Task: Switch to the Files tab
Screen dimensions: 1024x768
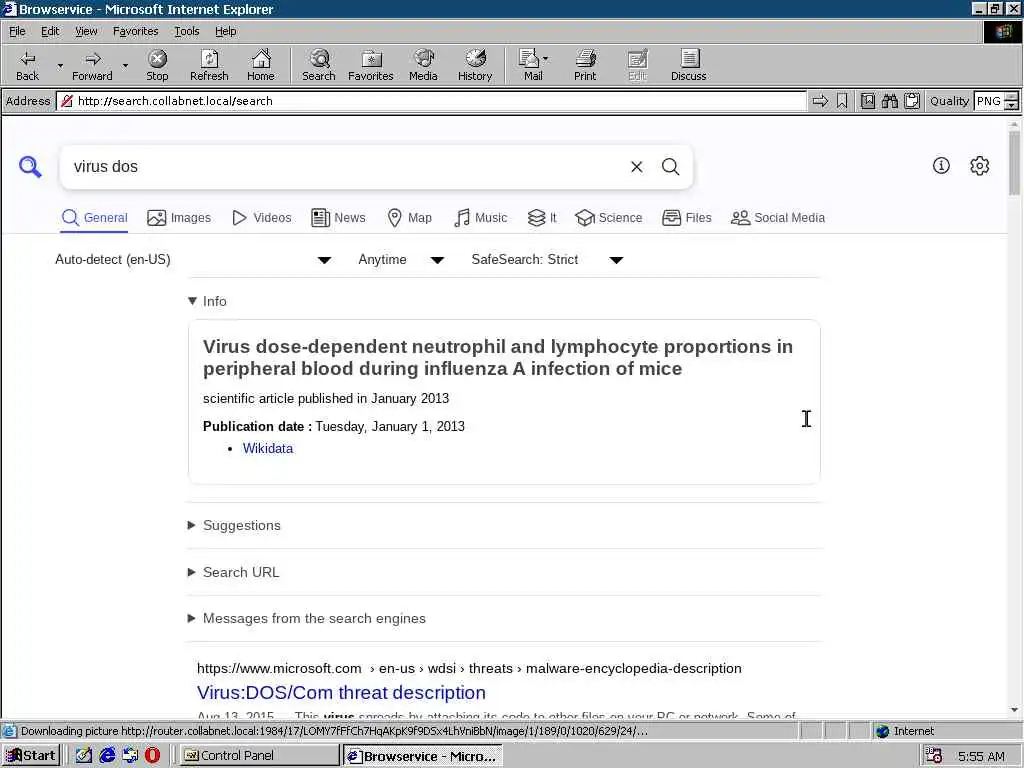Action: (x=686, y=218)
